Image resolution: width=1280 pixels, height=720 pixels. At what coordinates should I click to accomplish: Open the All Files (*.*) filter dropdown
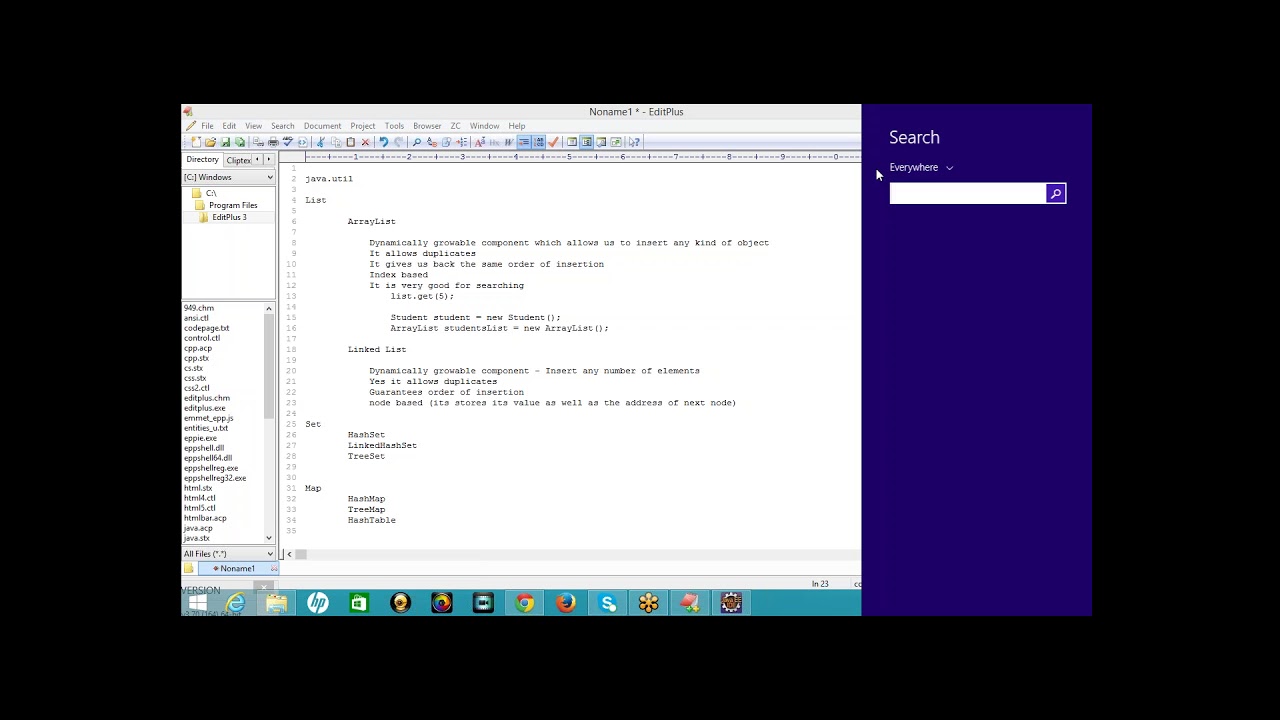coord(269,554)
